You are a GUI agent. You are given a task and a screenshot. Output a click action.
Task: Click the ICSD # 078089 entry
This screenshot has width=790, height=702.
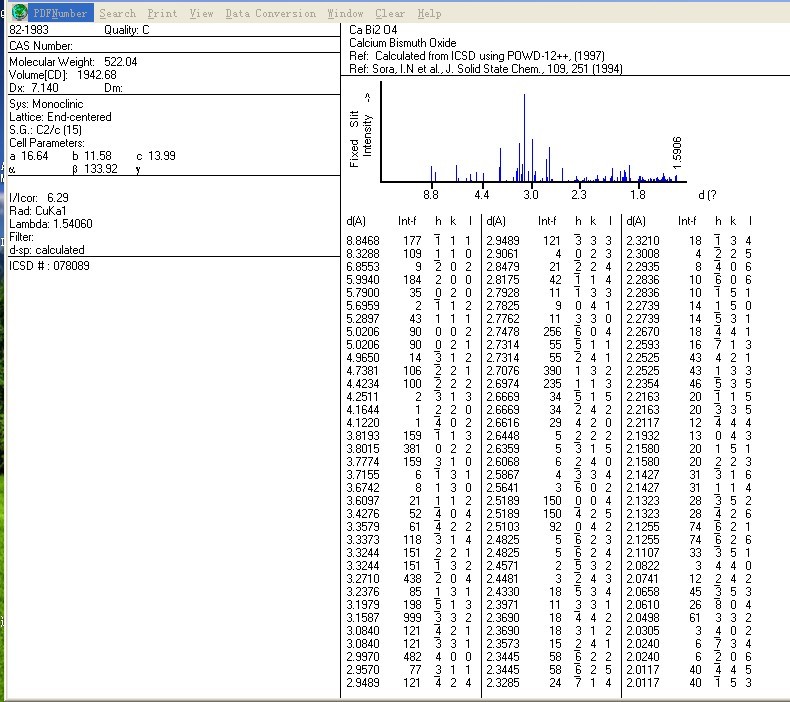pyautogui.click(x=50, y=265)
